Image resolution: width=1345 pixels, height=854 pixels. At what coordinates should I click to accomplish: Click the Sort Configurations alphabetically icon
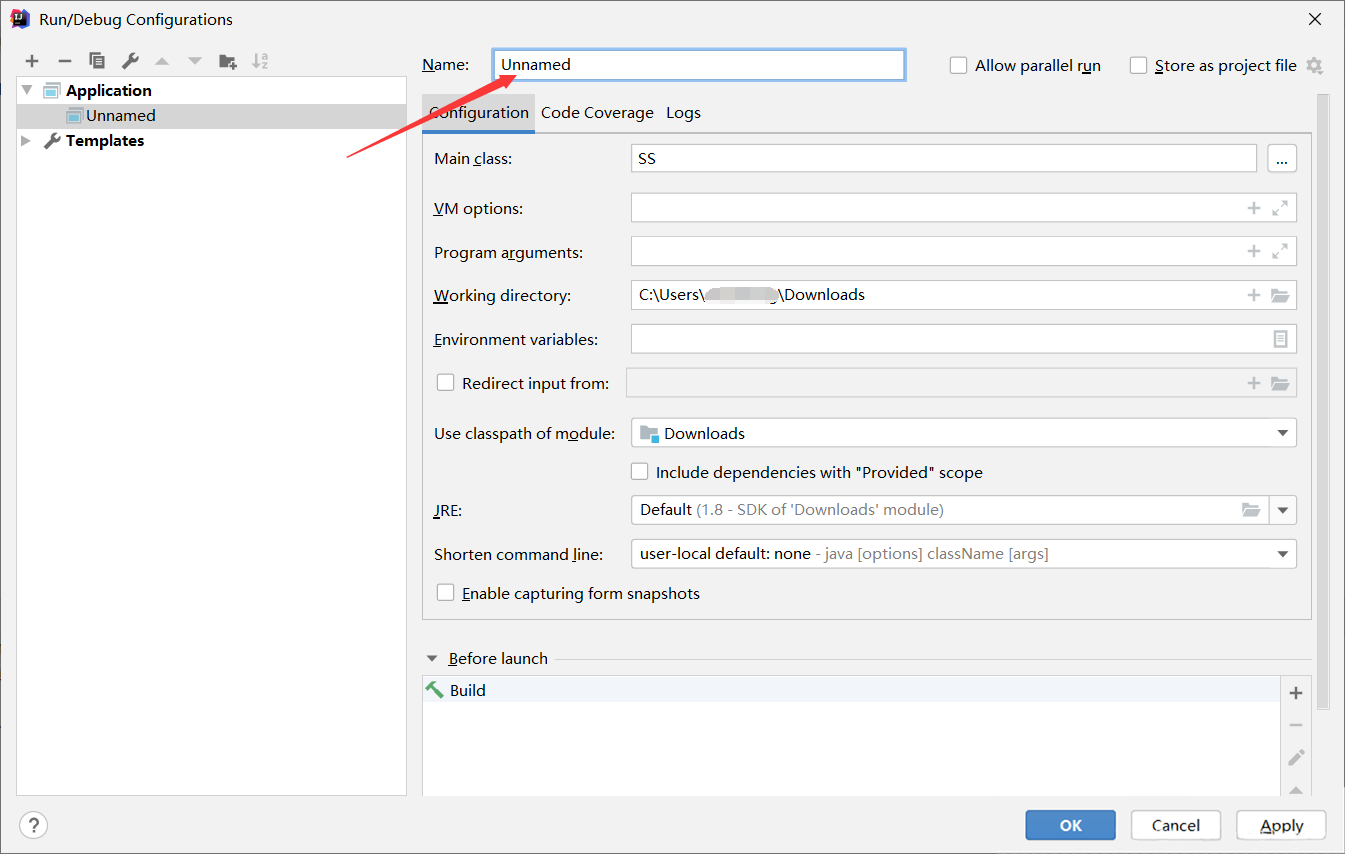point(260,61)
